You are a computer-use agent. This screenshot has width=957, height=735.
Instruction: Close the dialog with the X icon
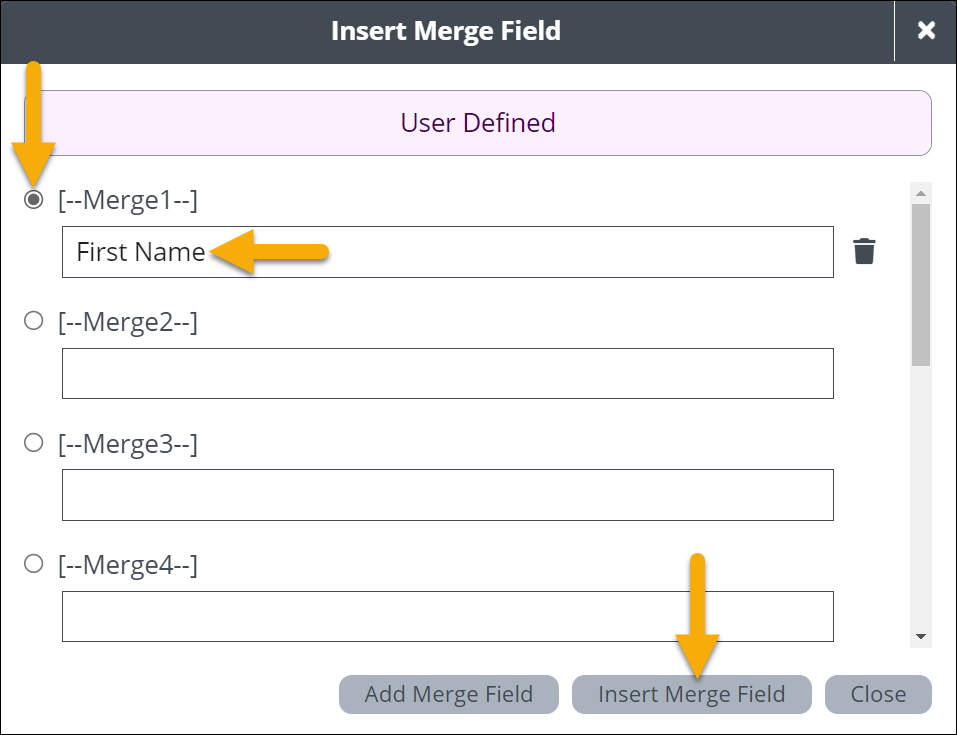[926, 31]
